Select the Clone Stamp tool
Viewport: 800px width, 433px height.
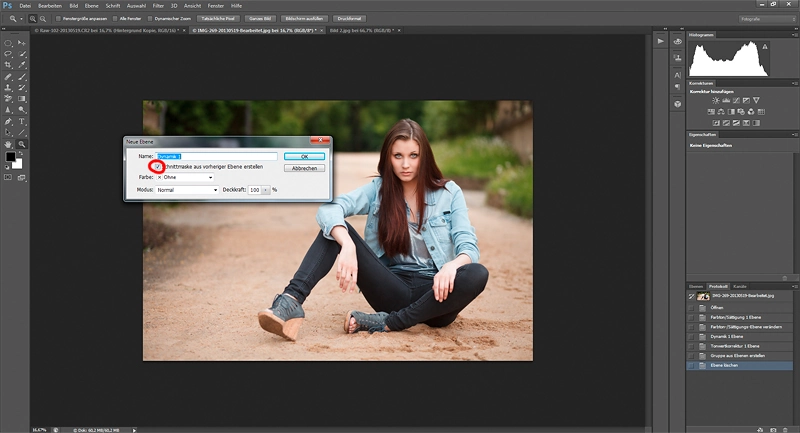[x=8, y=88]
